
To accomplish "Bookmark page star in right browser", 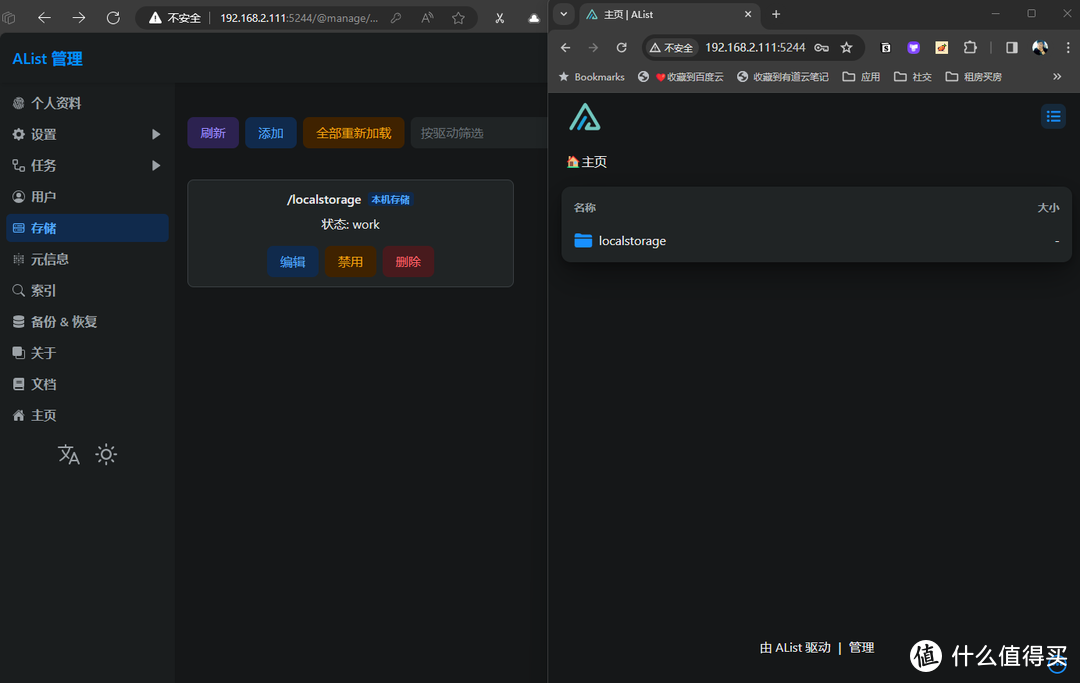I will click(847, 48).
